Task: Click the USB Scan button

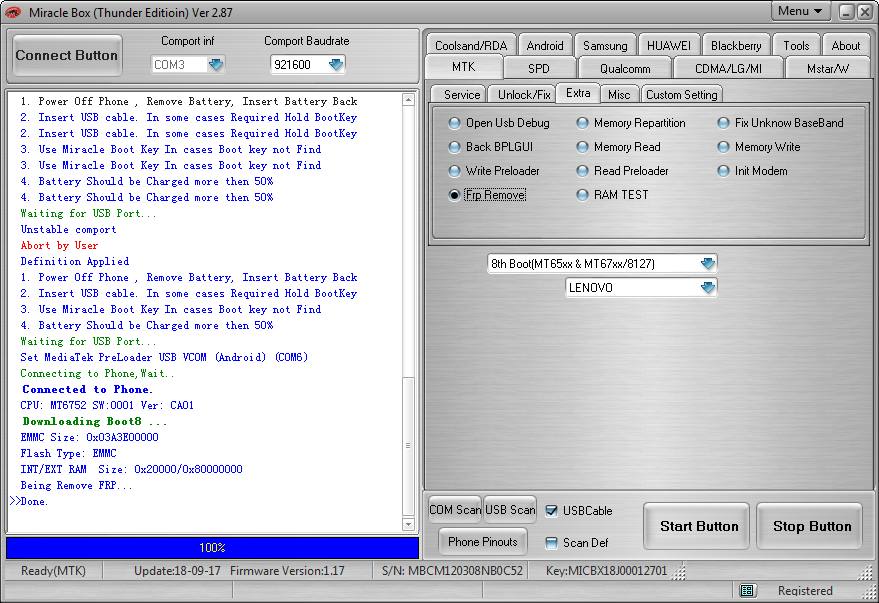Action: click(510, 509)
